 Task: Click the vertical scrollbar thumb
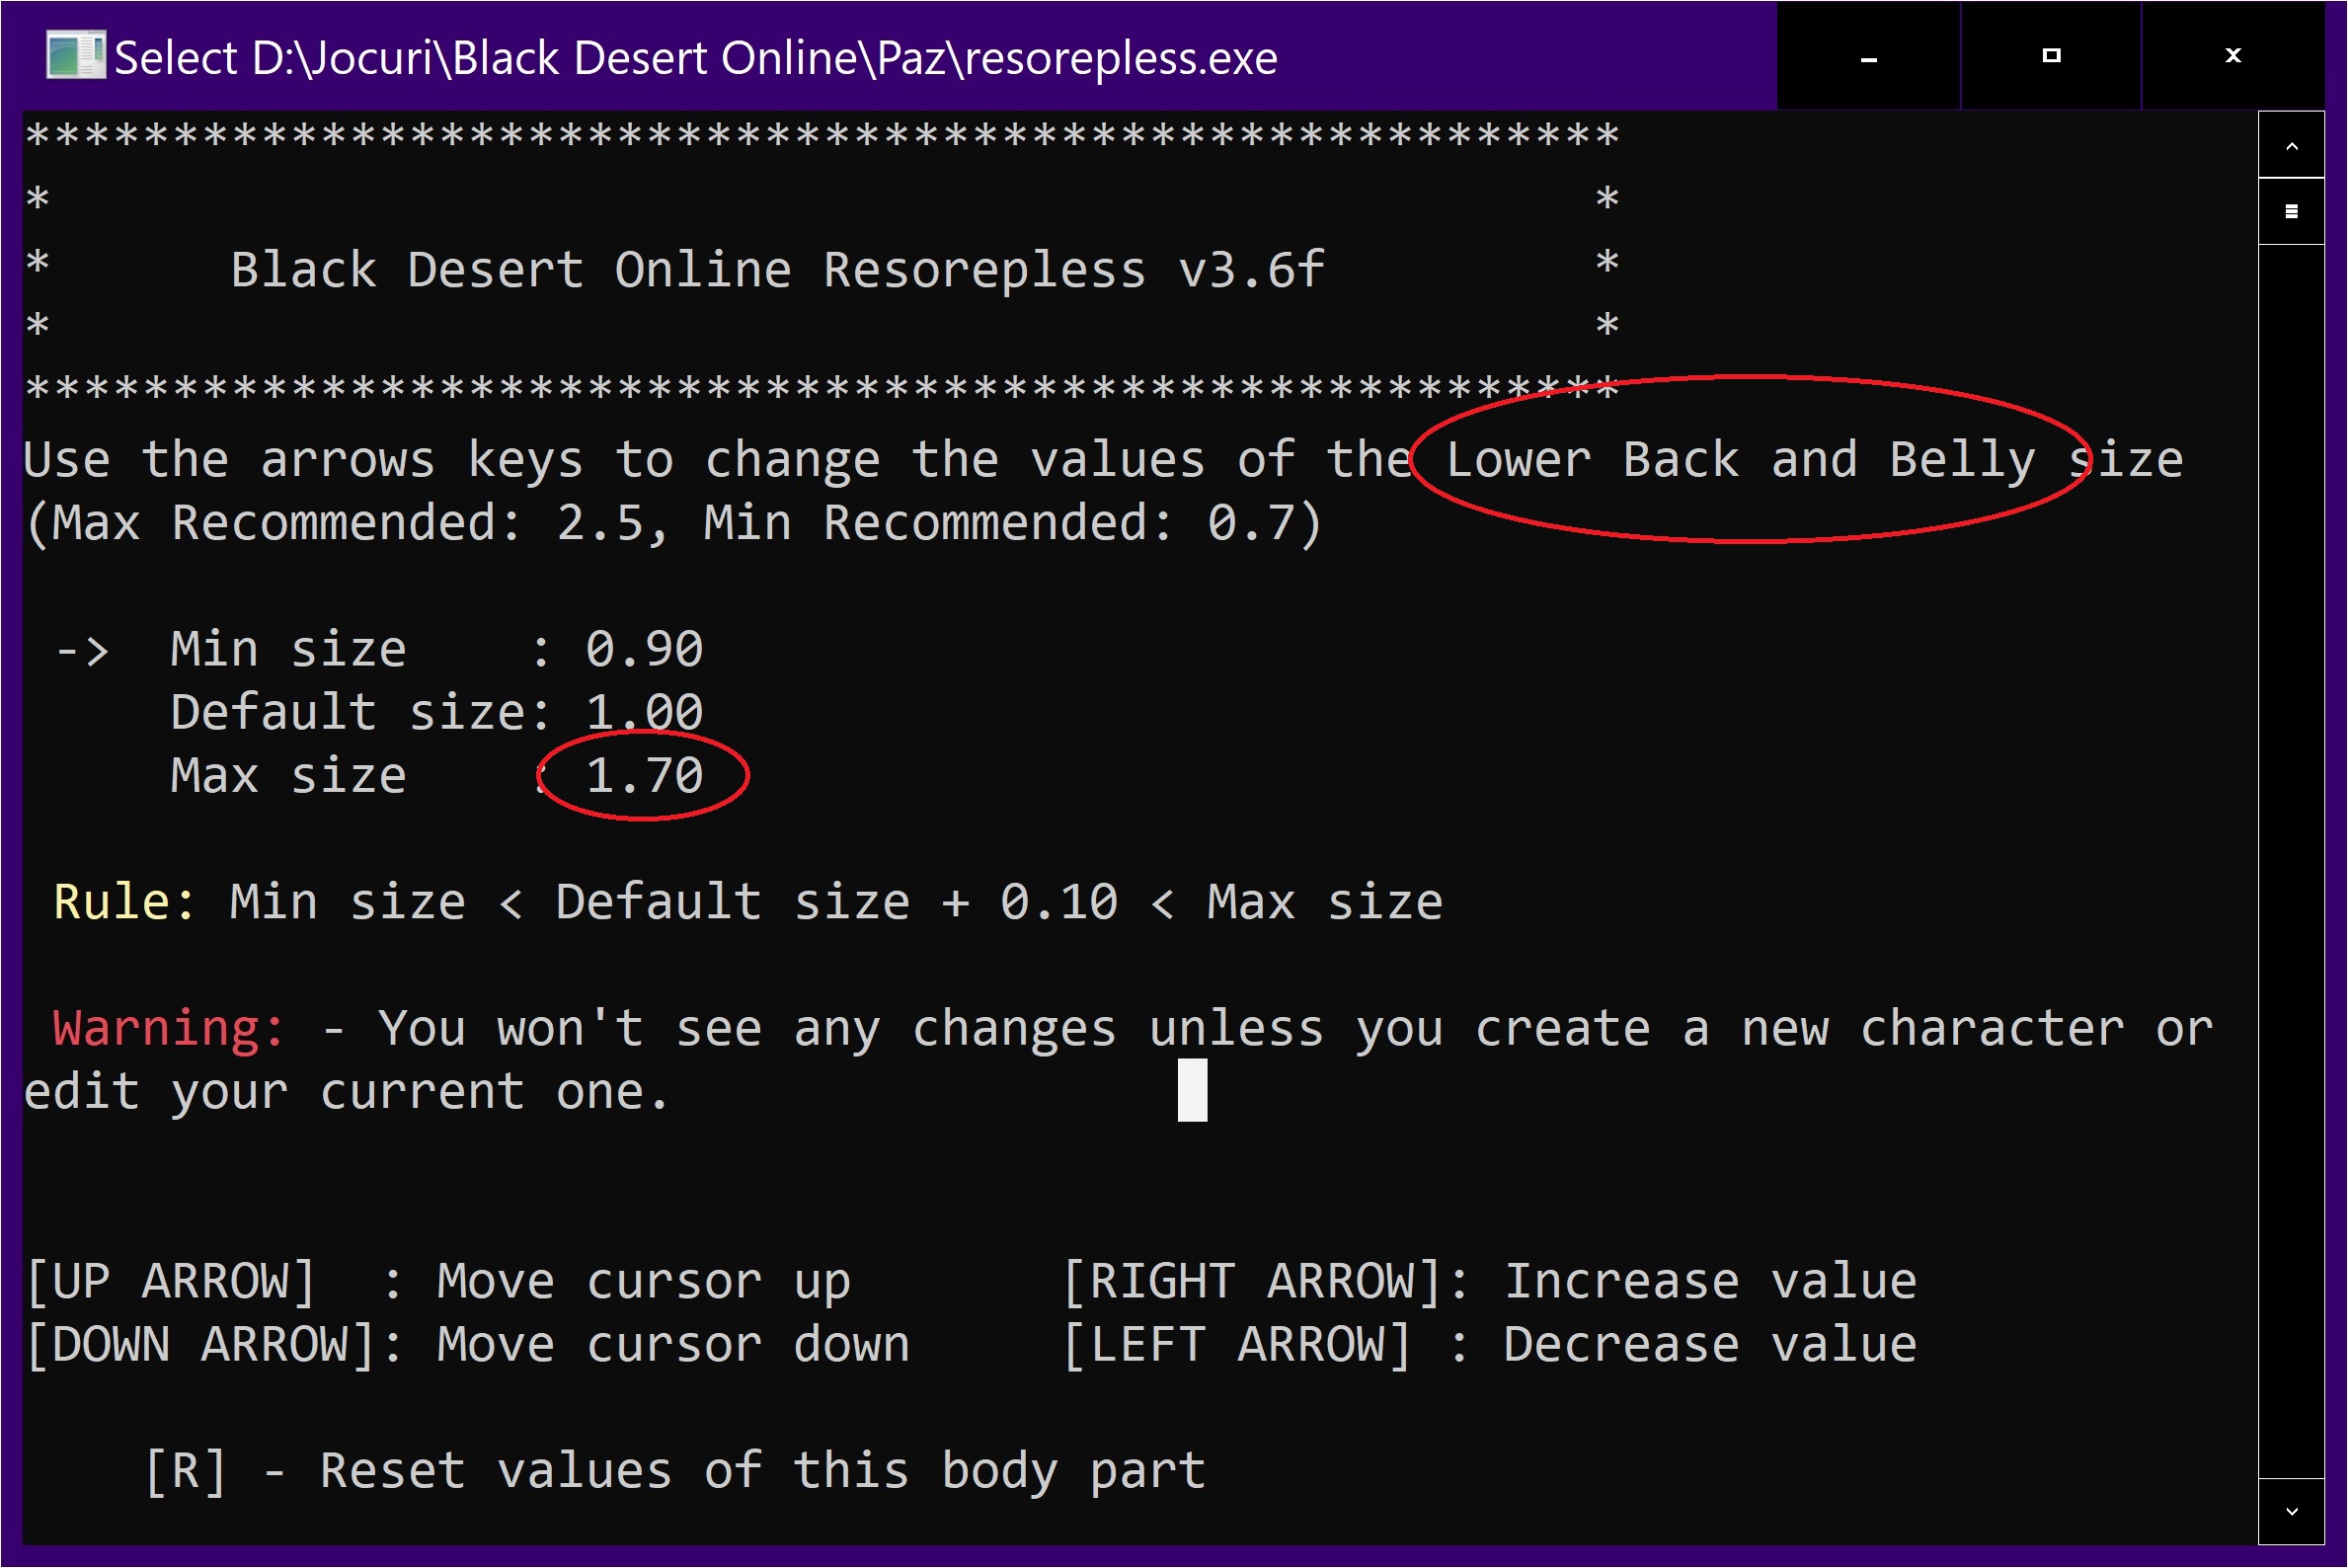[x=2291, y=211]
